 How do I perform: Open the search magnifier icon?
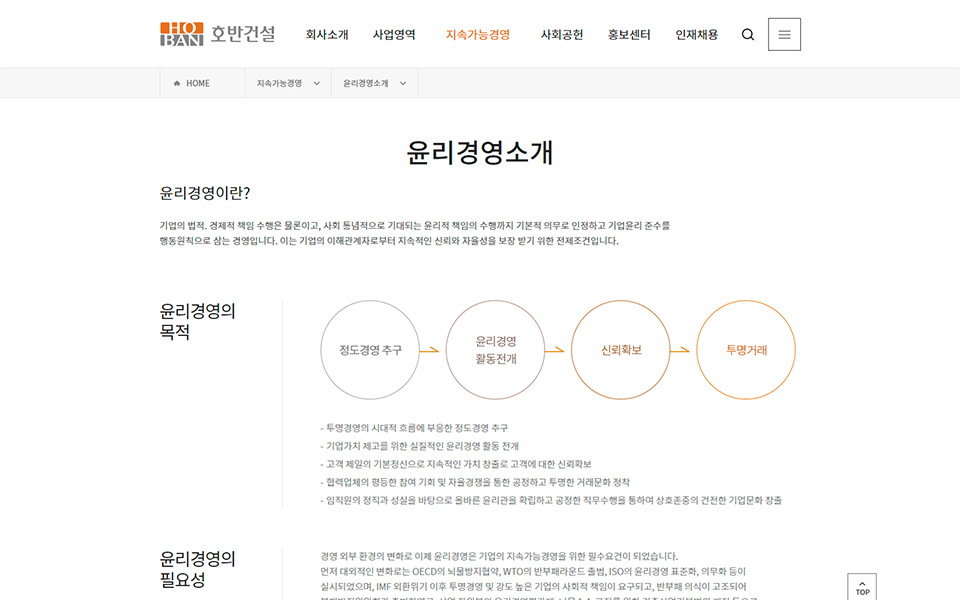(748, 35)
